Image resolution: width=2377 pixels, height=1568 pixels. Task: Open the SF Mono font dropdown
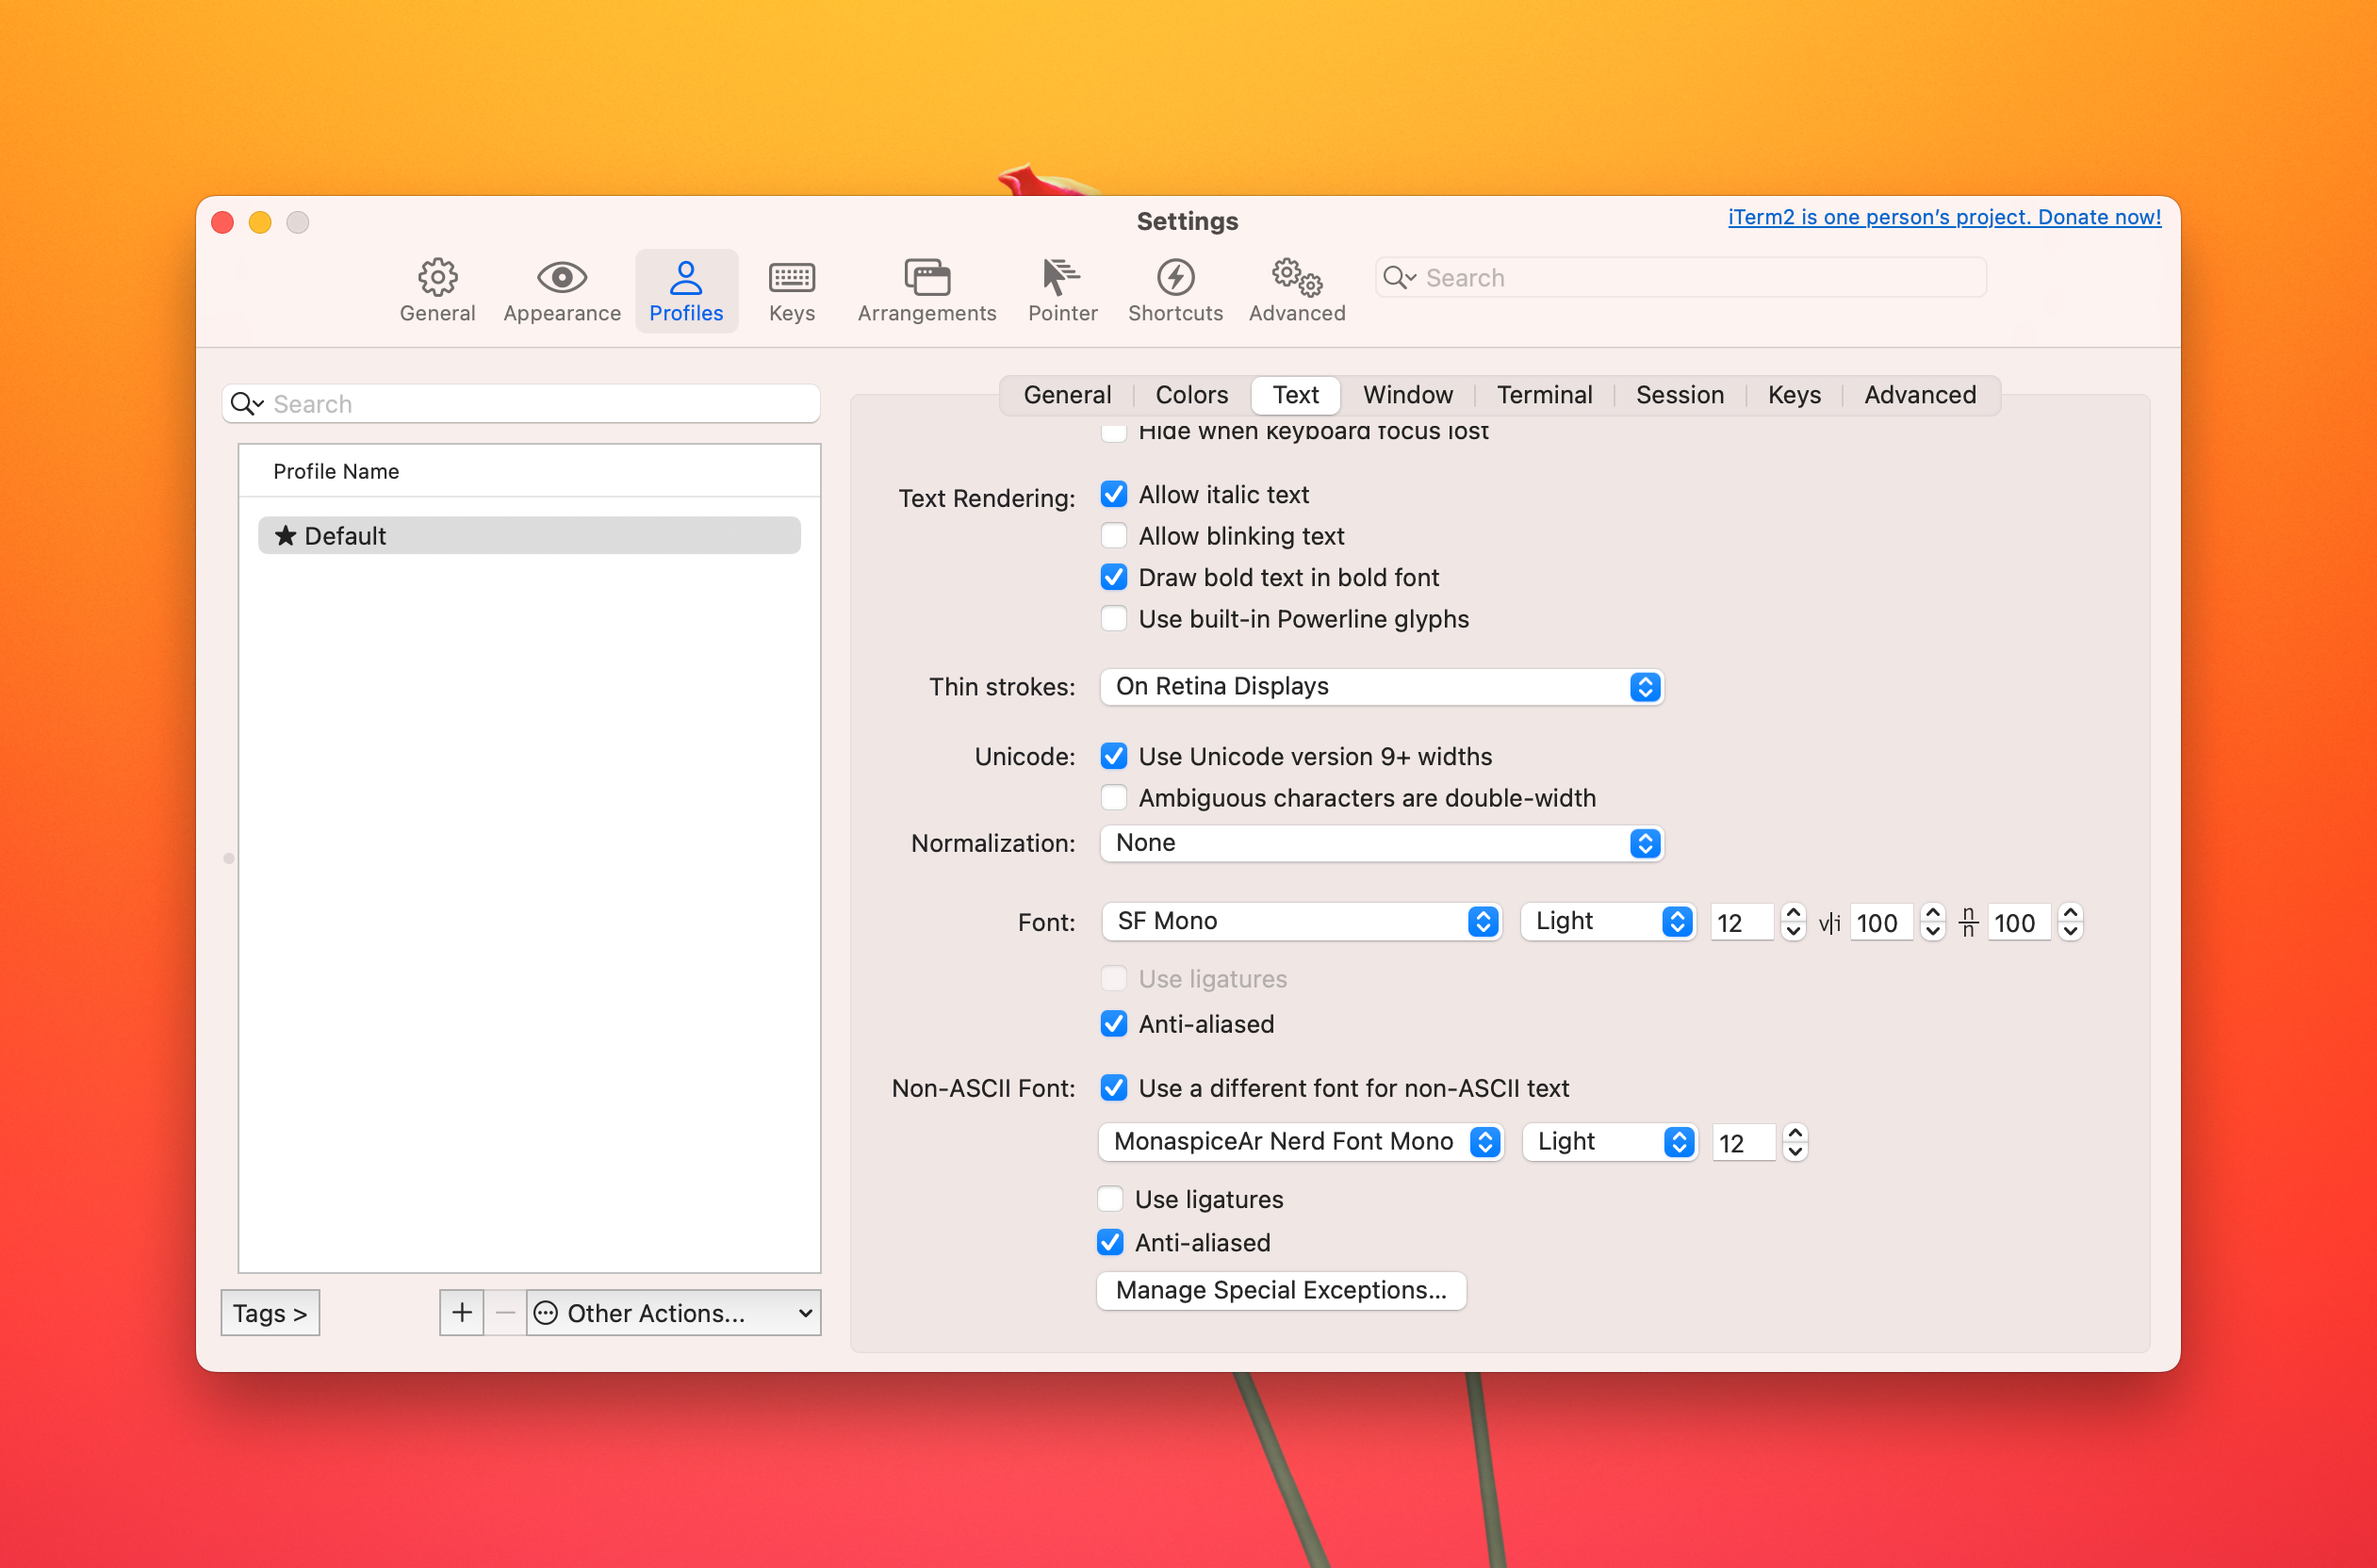(1301, 921)
